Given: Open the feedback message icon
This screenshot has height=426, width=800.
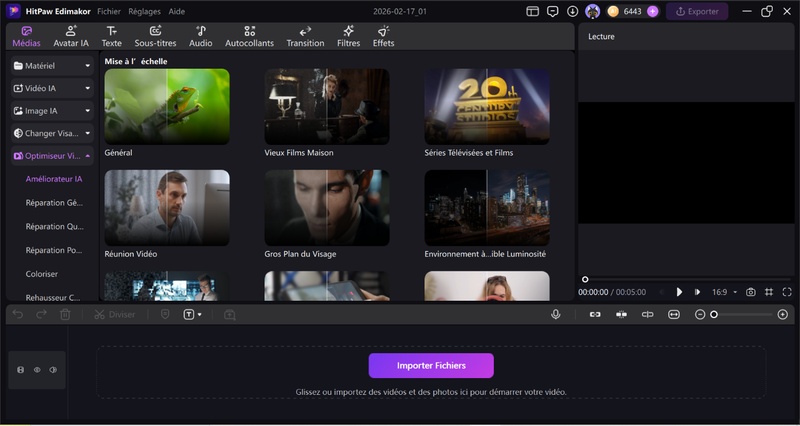Looking at the screenshot, I should [x=552, y=11].
